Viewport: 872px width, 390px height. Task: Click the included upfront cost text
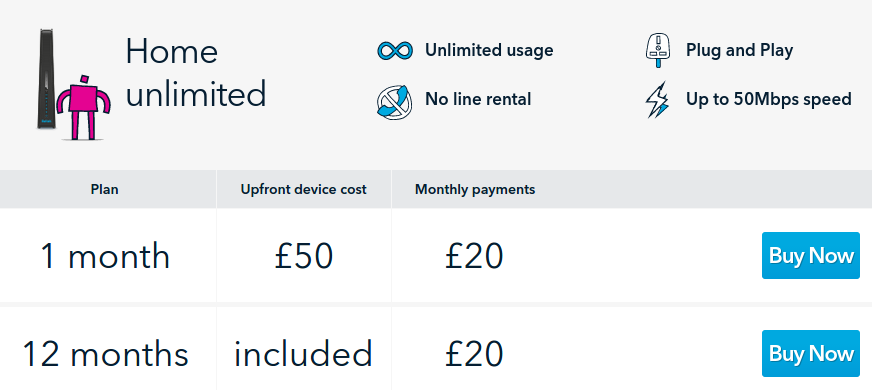[x=304, y=353]
